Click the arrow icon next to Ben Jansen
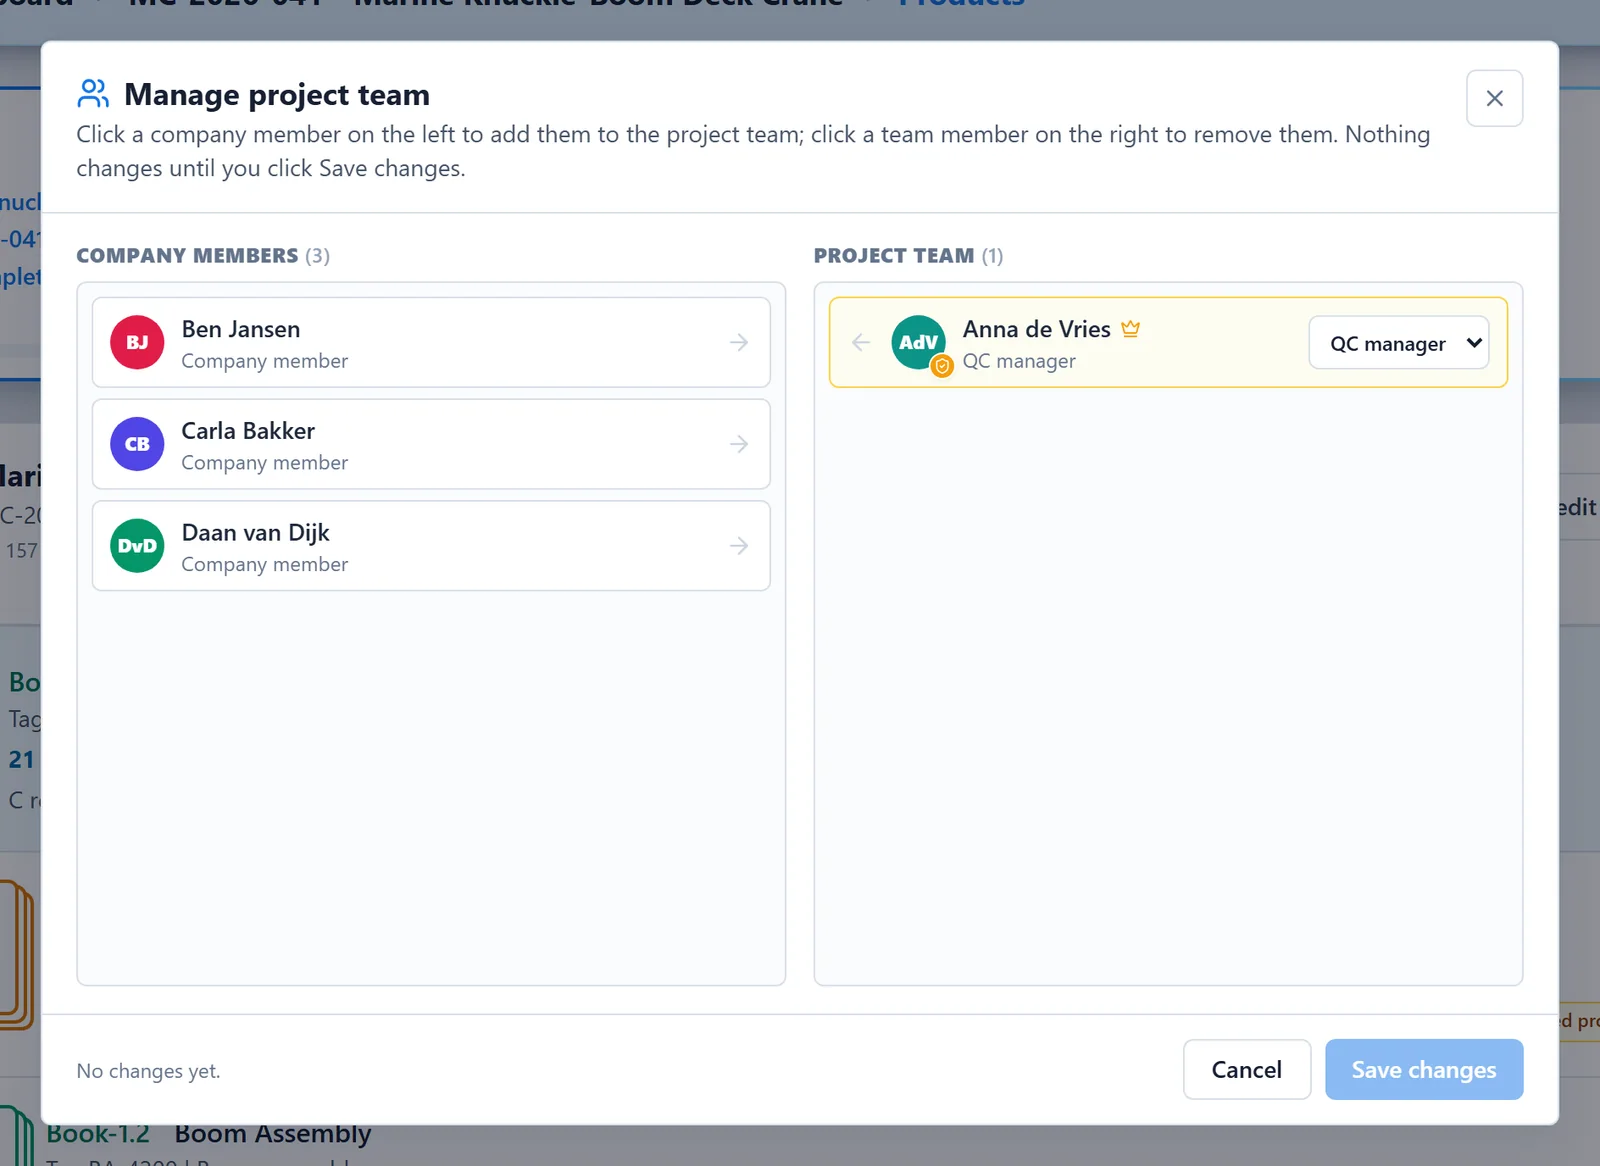This screenshot has height=1166, width=1600. (739, 343)
